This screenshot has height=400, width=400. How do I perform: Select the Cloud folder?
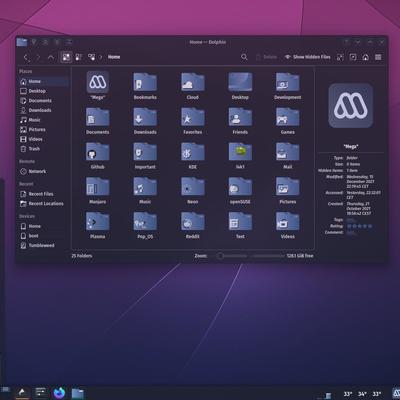193,86
